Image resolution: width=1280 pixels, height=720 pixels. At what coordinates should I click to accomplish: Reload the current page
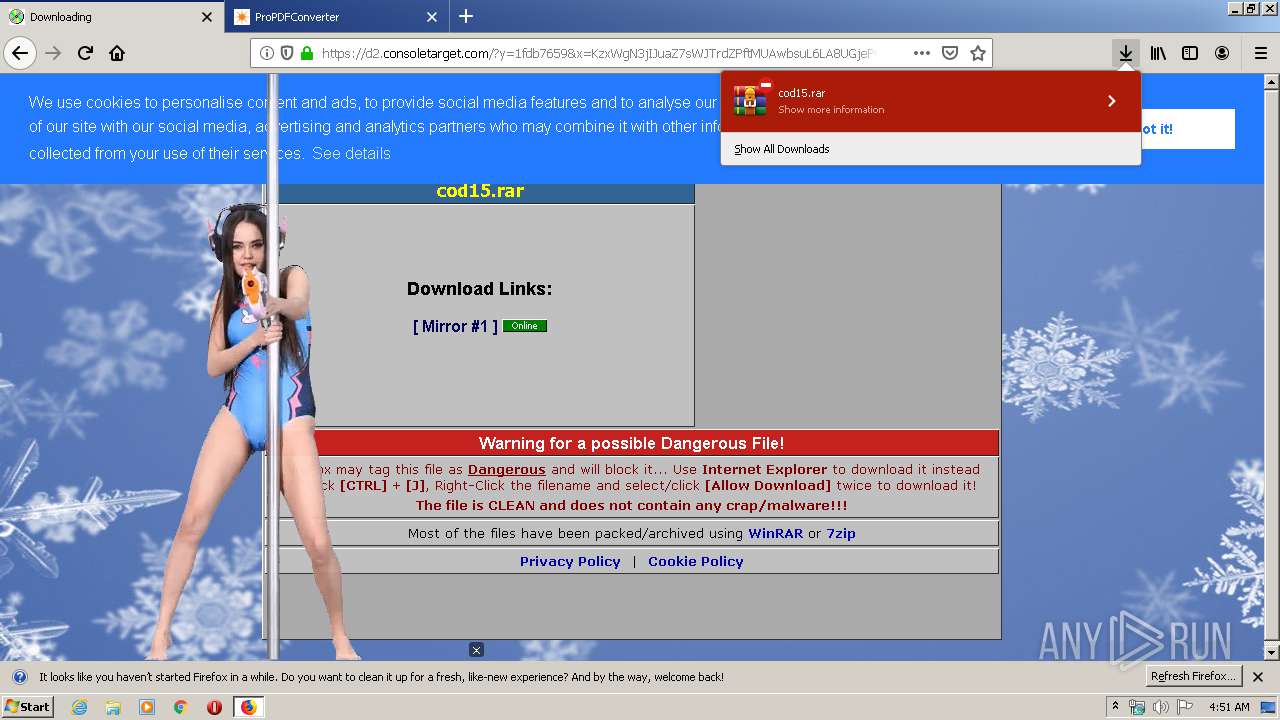(85, 53)
